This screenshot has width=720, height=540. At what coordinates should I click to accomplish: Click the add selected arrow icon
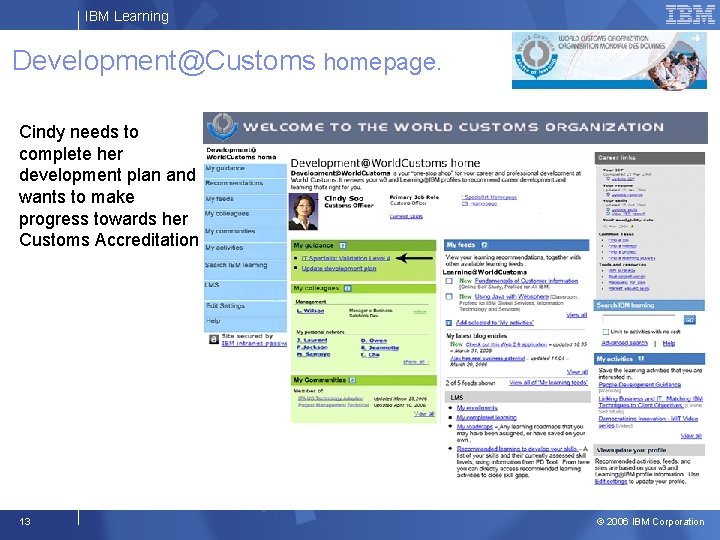coord(449,323)
